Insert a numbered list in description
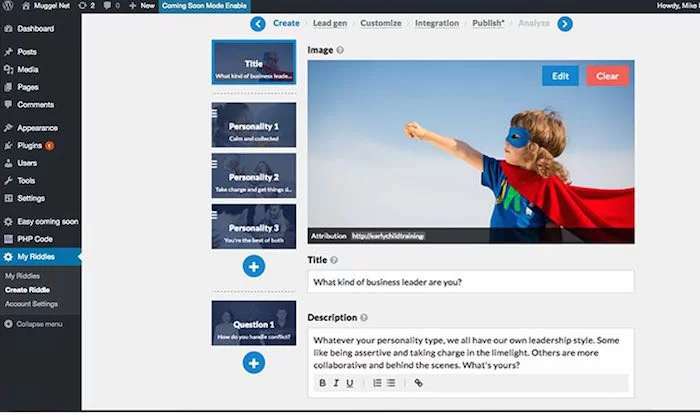Viewport: 700px width, 415px height. pyautogui.click(x=377, y=383)
